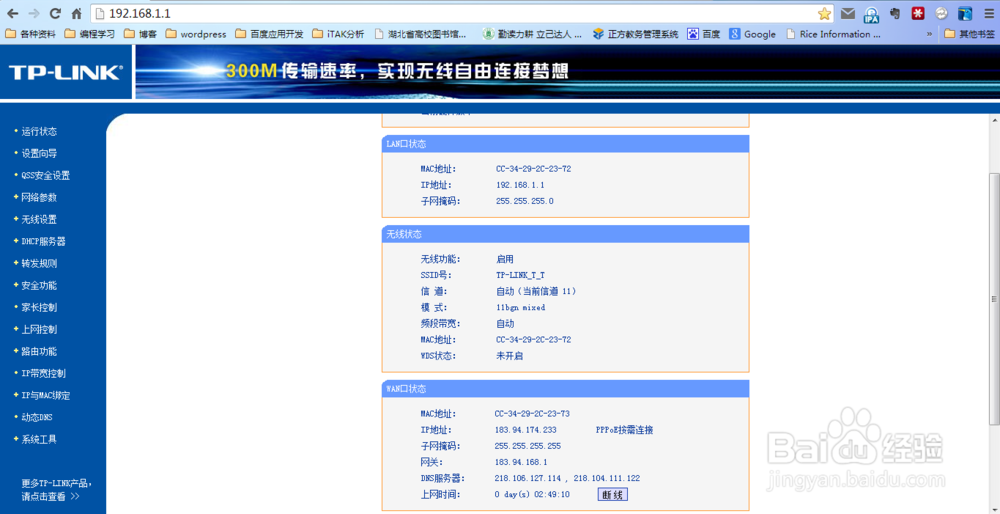The width and height of the screenshot is (1000, 514).
Task: Click the page scrollbar up arrow
Action: [994, 120]
